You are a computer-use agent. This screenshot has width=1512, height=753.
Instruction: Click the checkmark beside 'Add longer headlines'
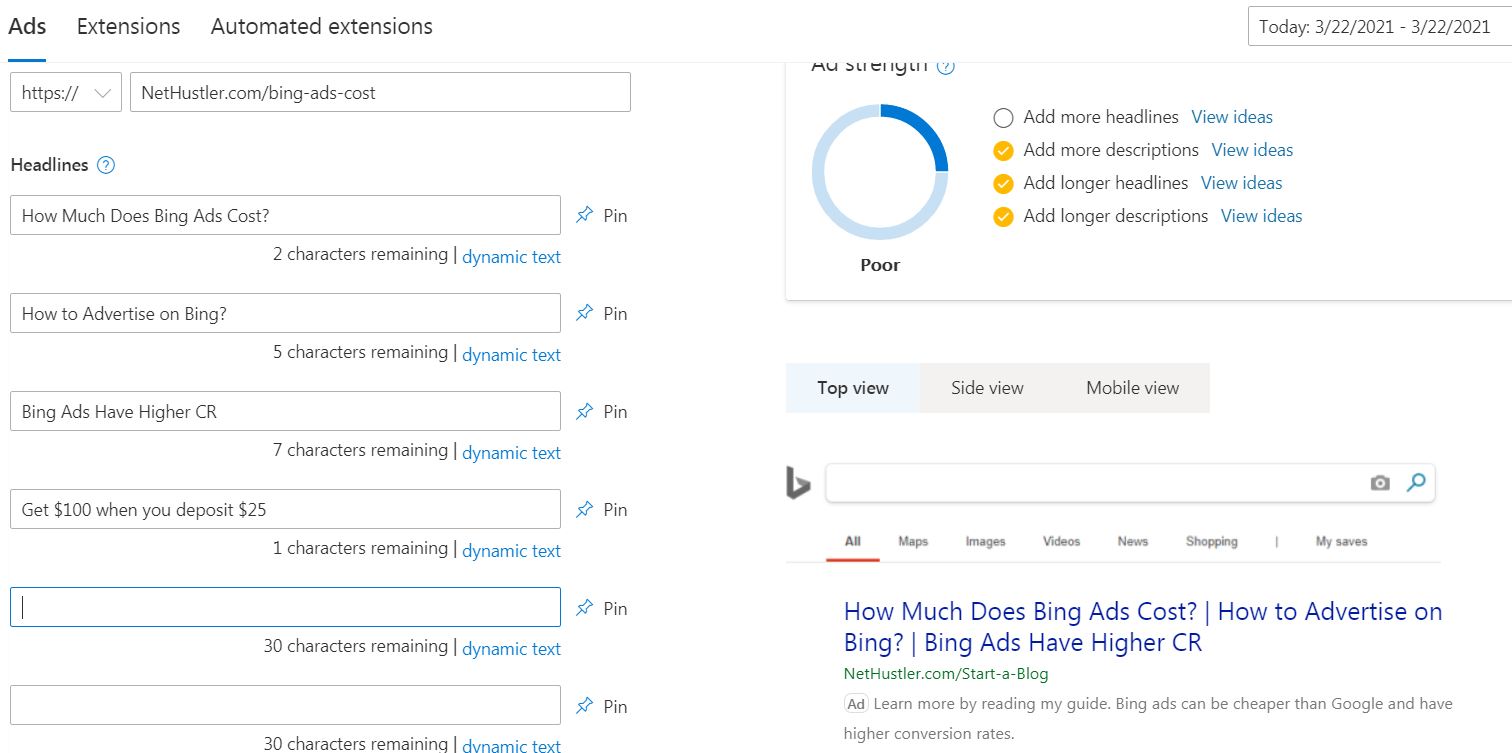tap(1003, 184)
